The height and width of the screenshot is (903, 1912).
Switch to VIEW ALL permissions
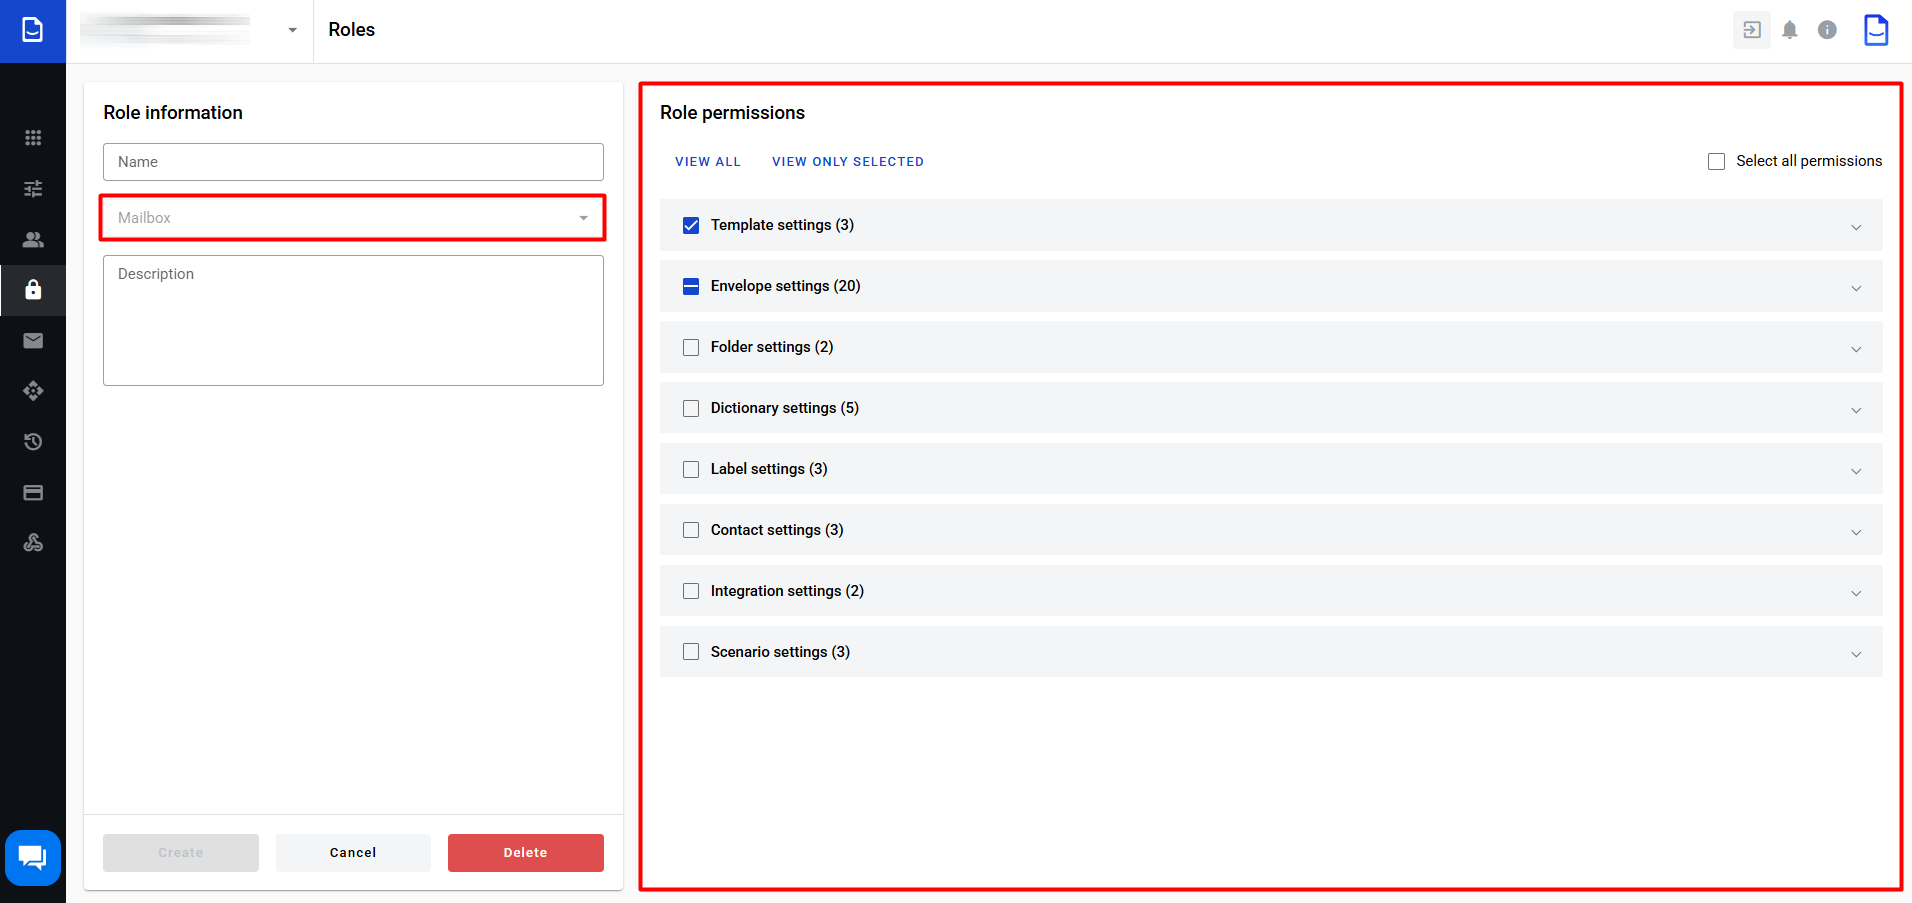(x=707, y=162)
